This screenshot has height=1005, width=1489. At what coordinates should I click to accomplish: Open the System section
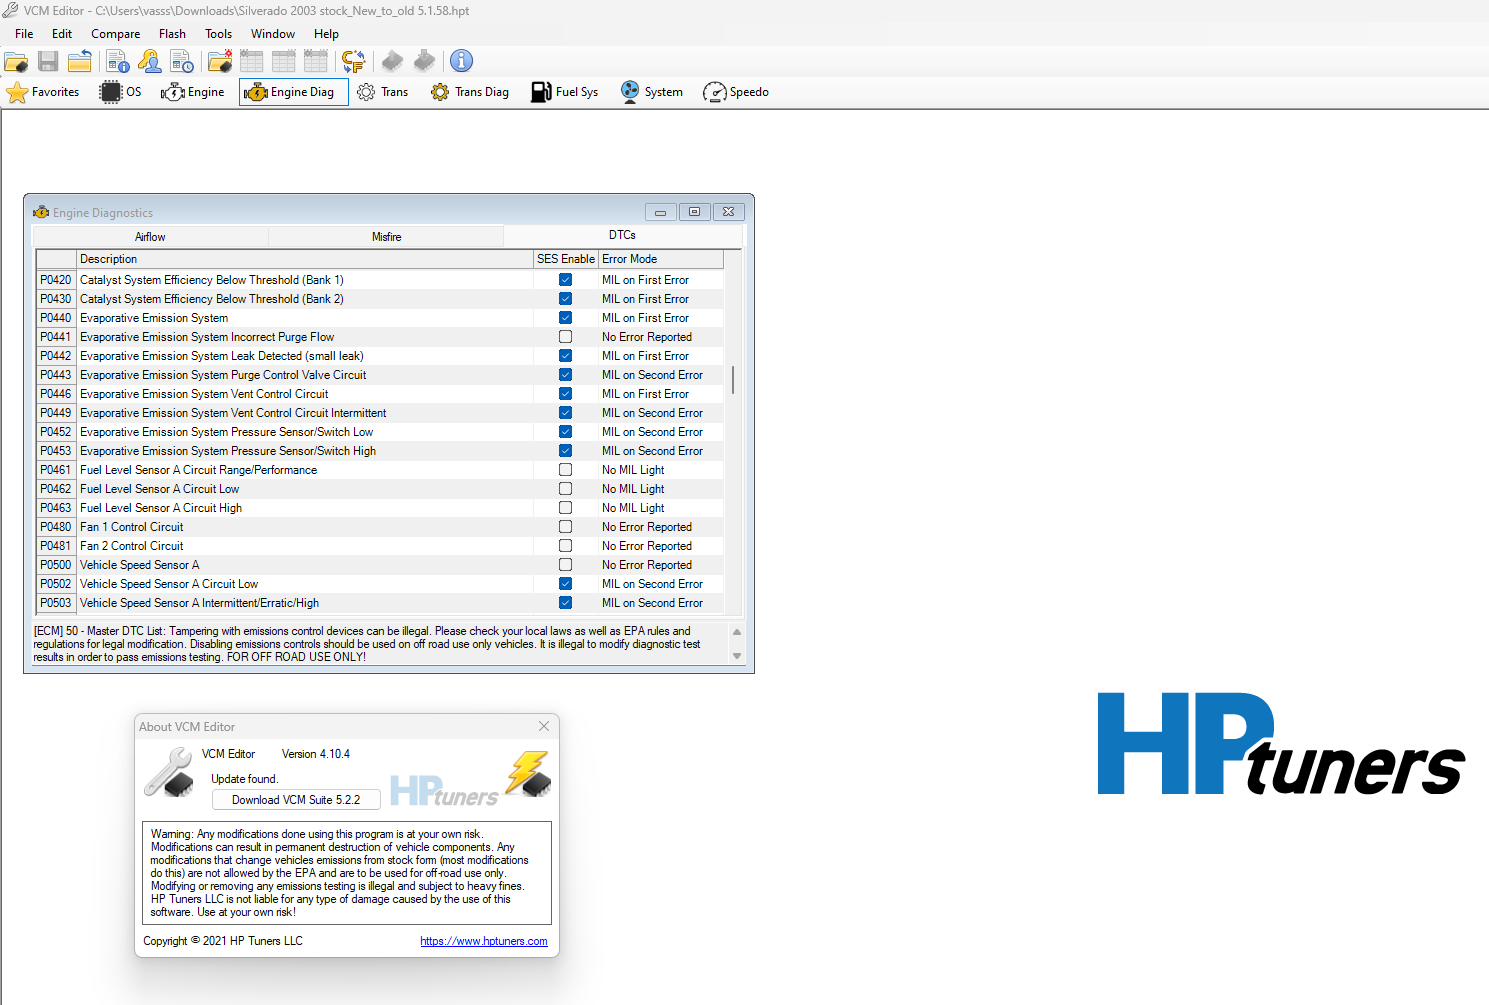tap(652, 92)
